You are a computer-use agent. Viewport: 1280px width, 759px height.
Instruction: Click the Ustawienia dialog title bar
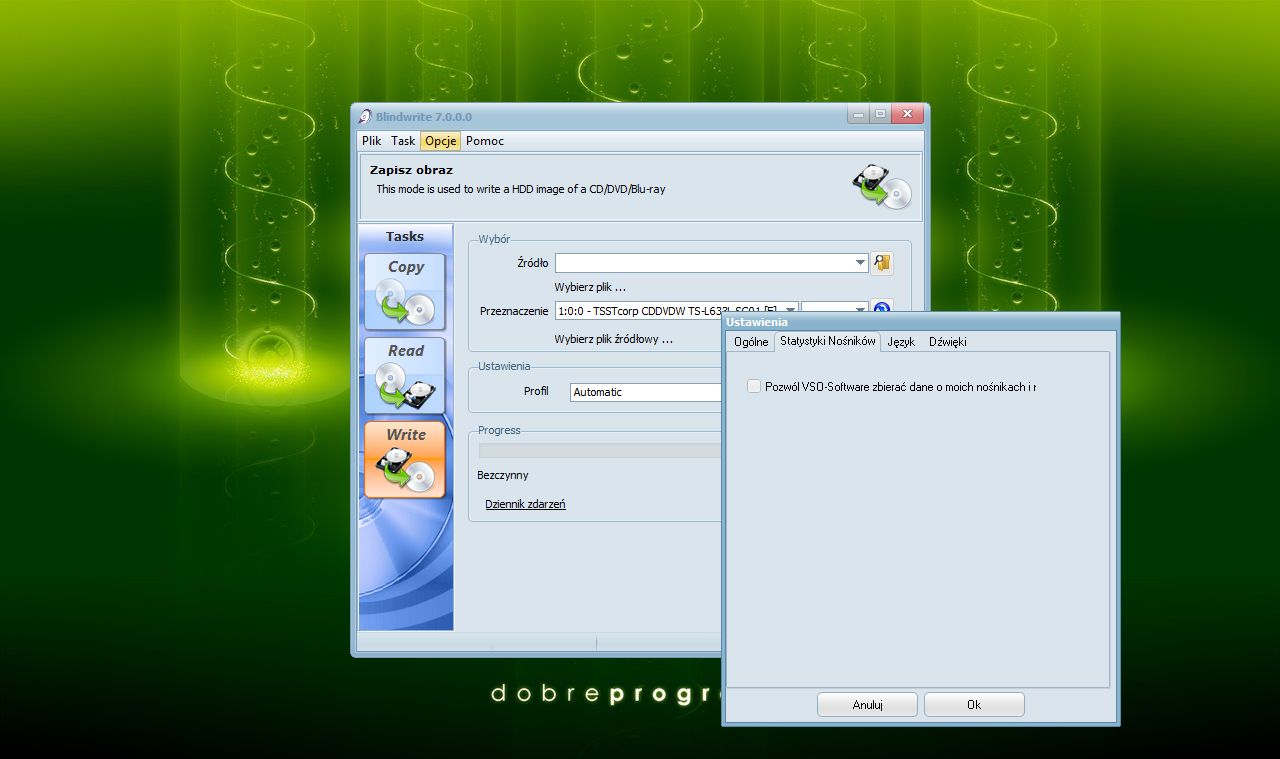click(x=920, y=322)
